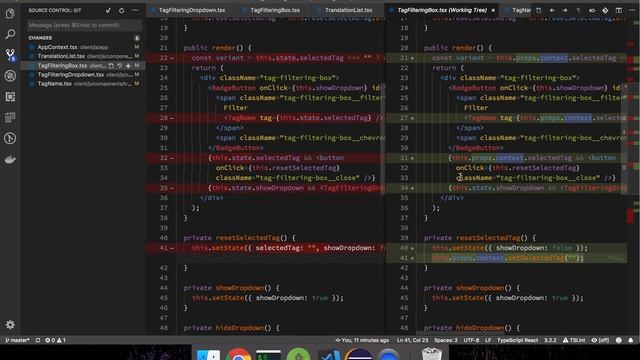Open the errors and warnings status bar counter
640x360 pixels.
pyautogui.click(x=55, y=340)
